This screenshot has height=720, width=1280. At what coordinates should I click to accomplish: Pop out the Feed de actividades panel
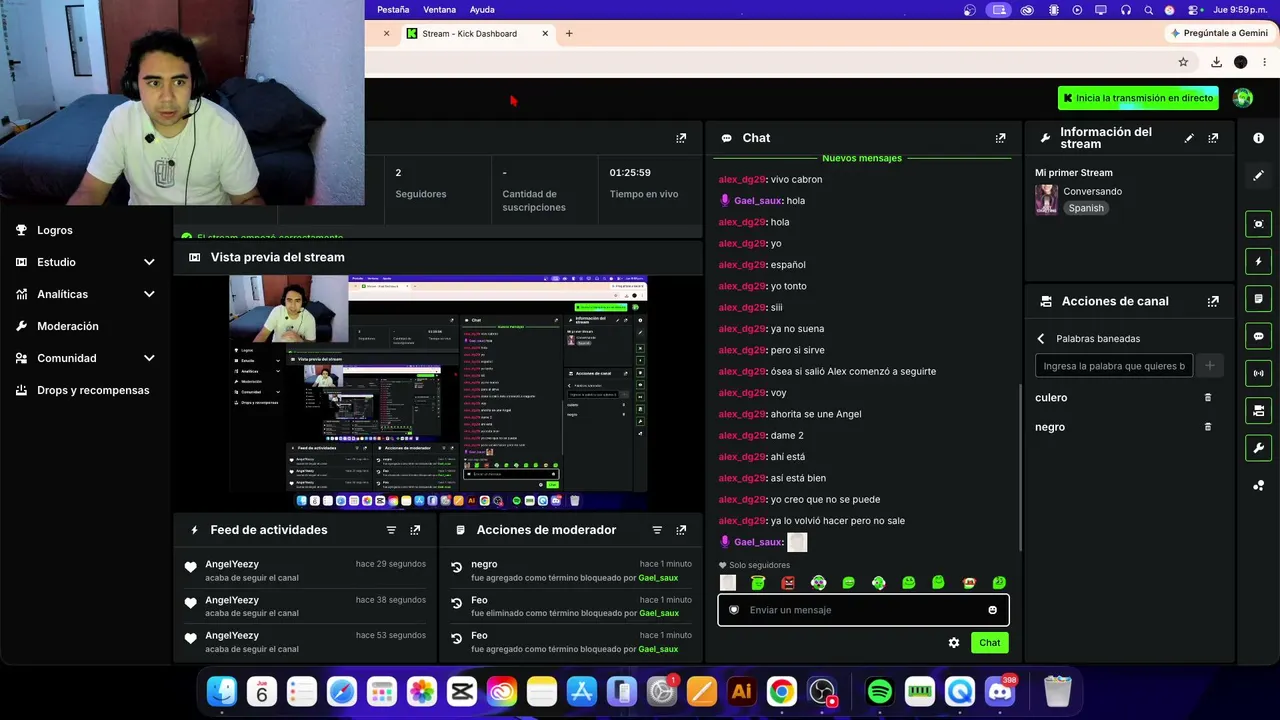tap(415, 530)
